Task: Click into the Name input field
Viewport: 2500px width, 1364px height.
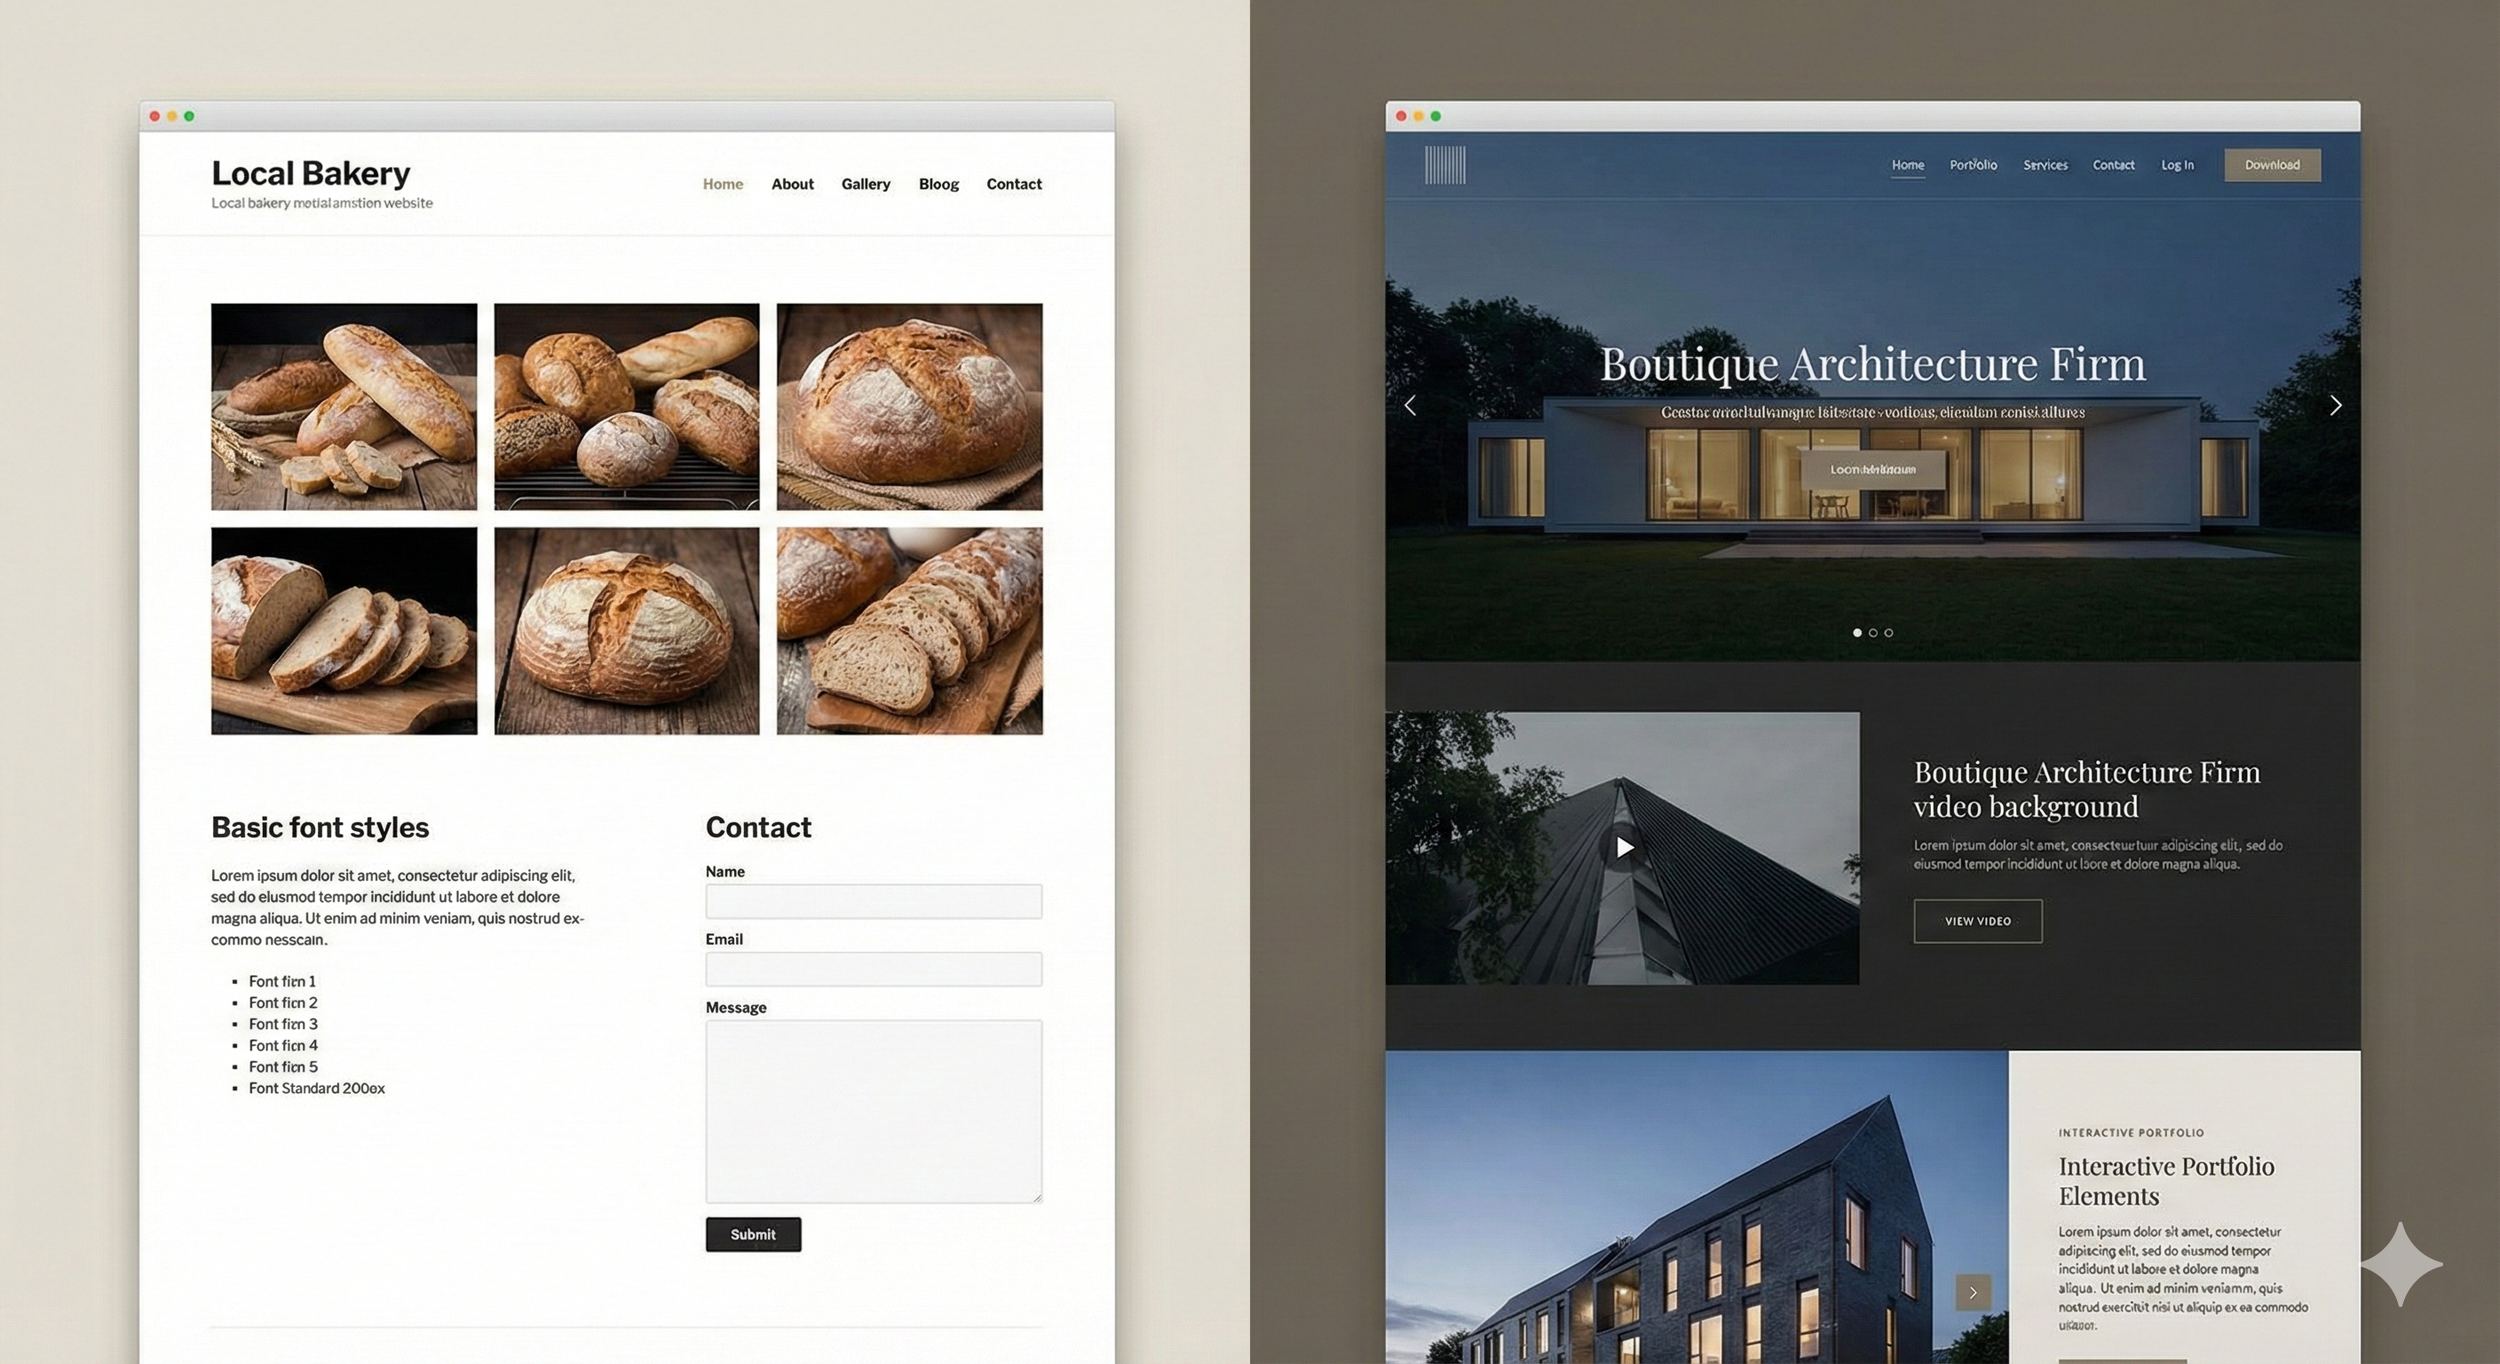Action: 873,901
